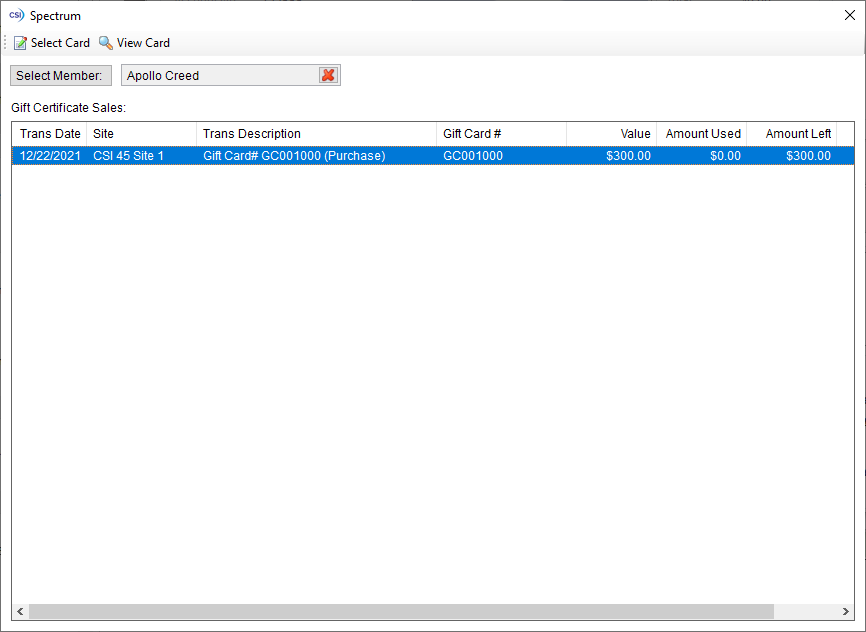Click the horizontal scrollbar left arrow
The image size is (866, 632).
pos(20,611)
